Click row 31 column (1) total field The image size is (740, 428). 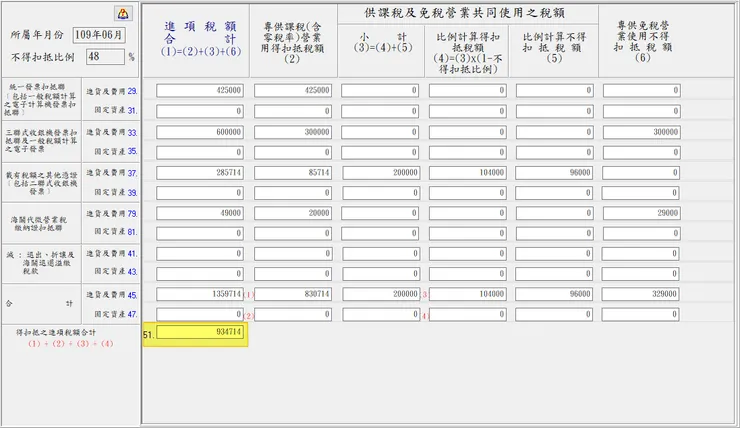200,111
